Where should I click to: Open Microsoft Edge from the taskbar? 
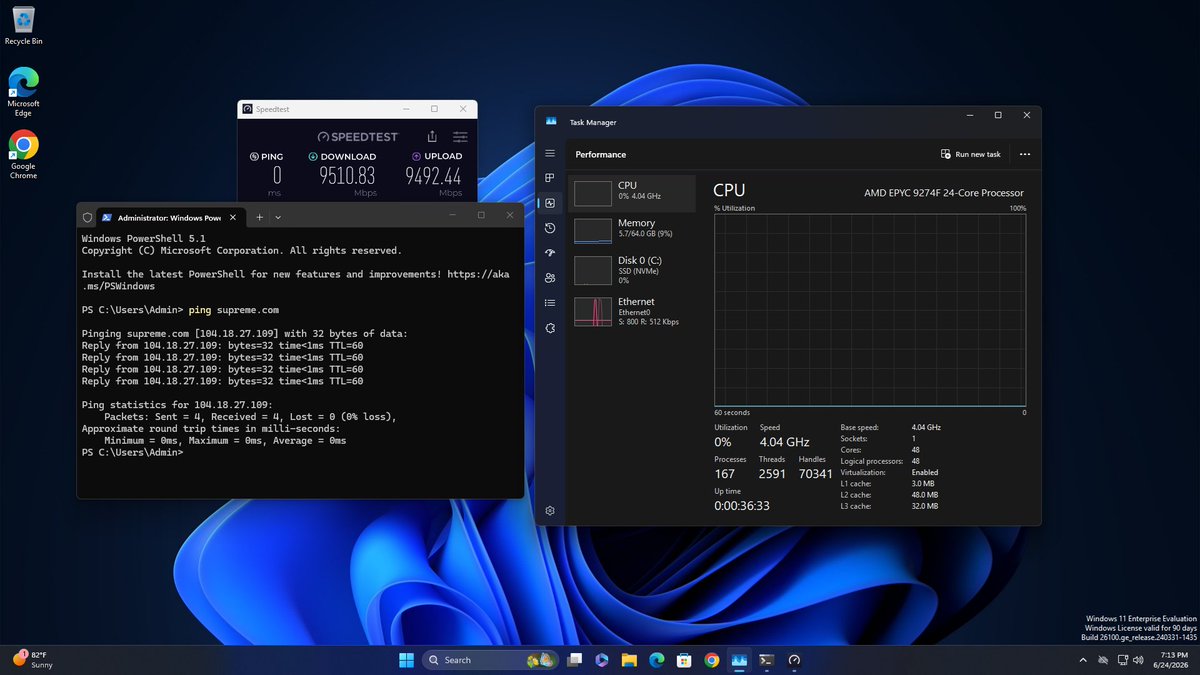coord(657,660)
